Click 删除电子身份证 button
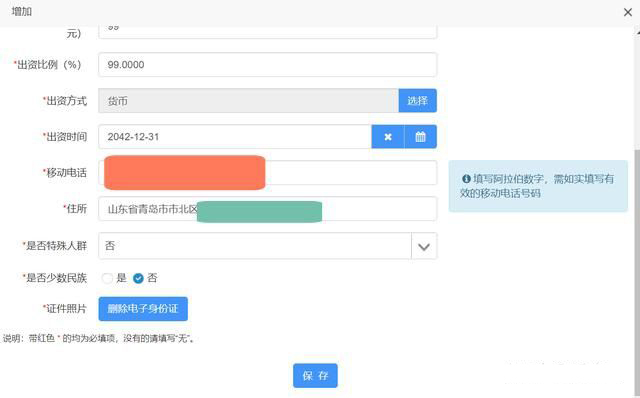This screenshot has width=640, height=398. pyautogui.click(x=143, y=309)
